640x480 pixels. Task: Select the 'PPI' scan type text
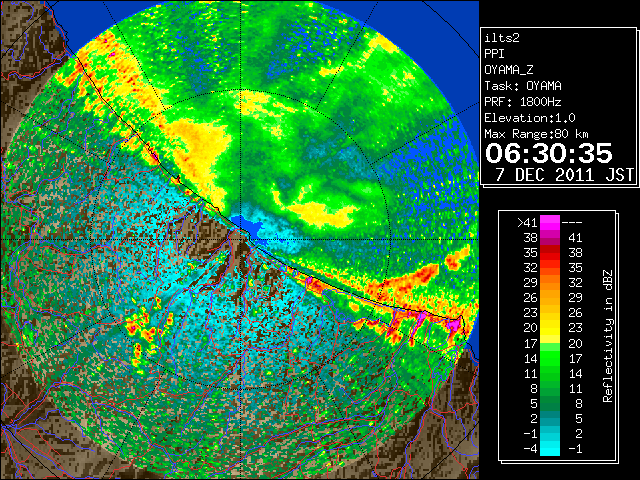(494, 54)
